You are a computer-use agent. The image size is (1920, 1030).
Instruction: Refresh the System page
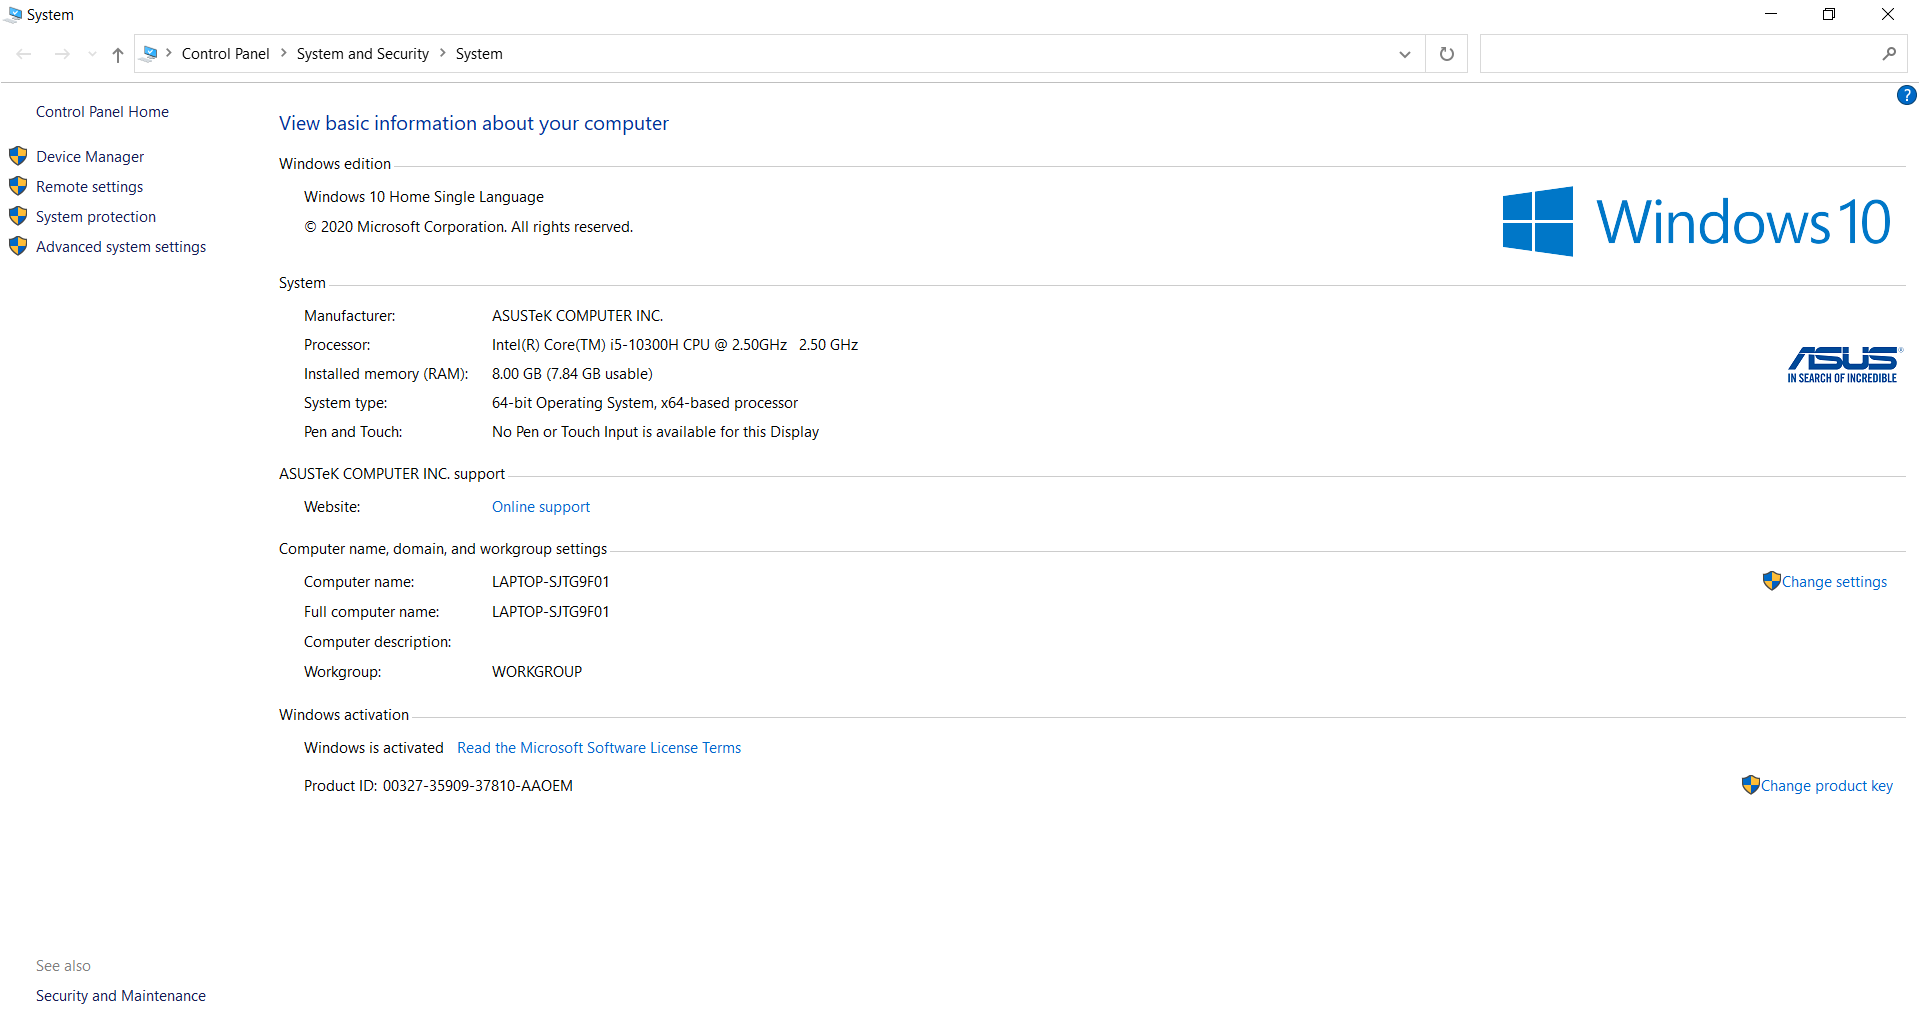pyautogui.click(x=1446, y=54)
